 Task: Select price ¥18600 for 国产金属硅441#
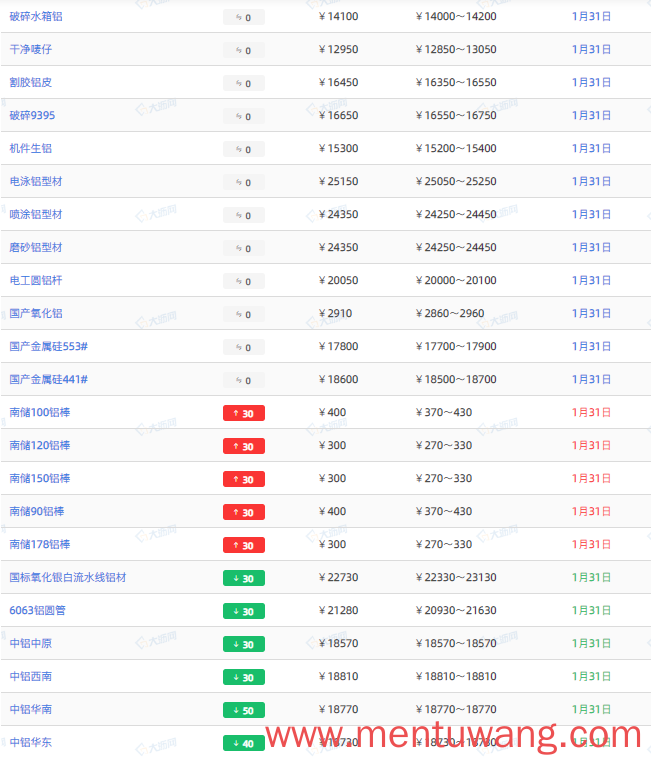[339, 380]
